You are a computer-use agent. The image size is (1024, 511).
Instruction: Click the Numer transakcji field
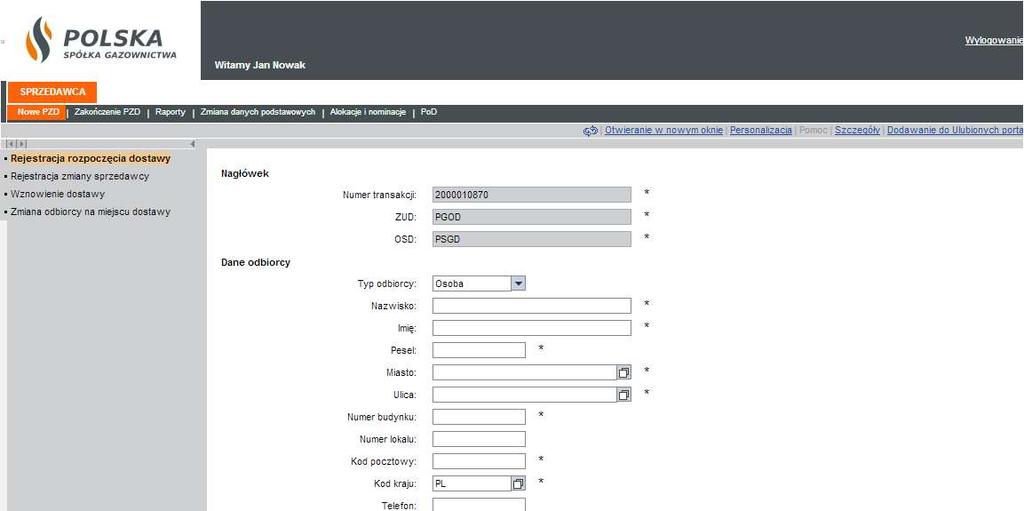[532, 195]
